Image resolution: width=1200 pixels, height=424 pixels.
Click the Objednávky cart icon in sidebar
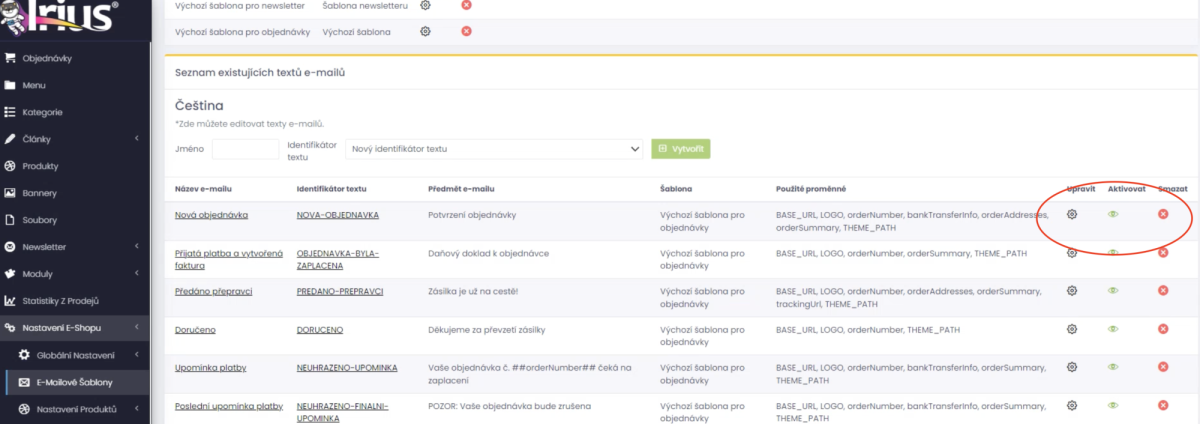[10, 58]
